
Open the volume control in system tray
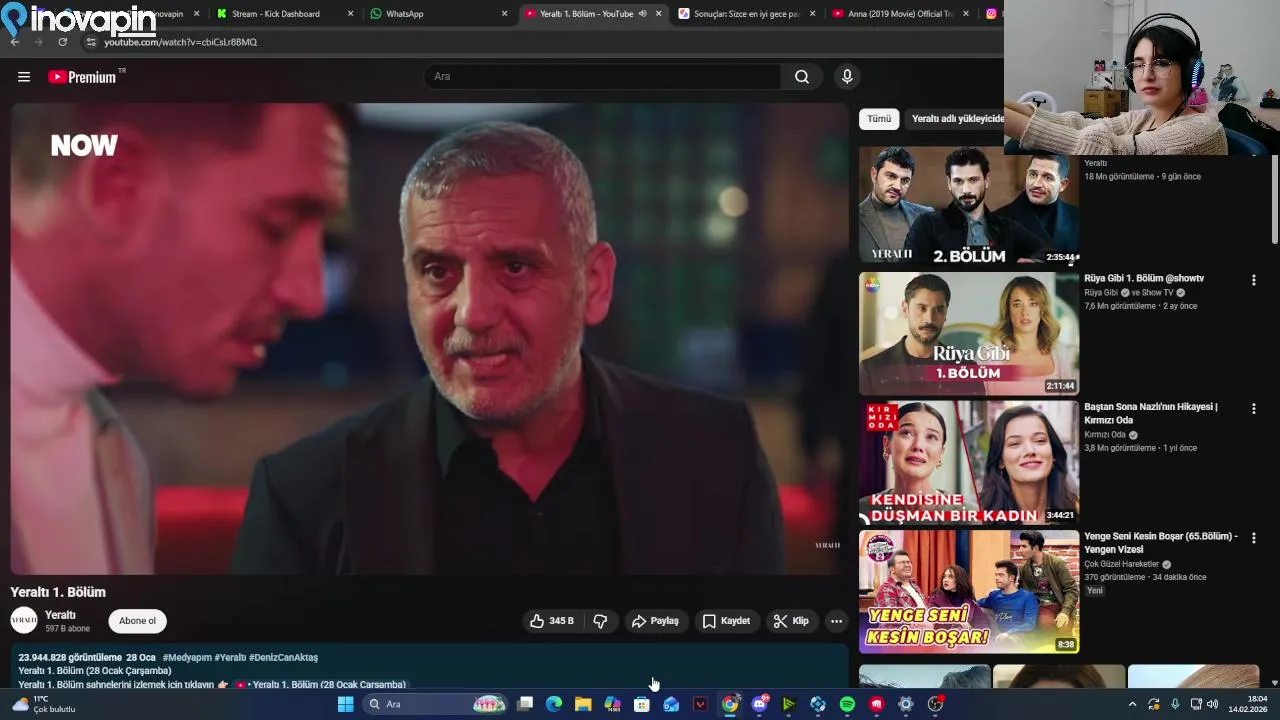(x=1212, y=704)
